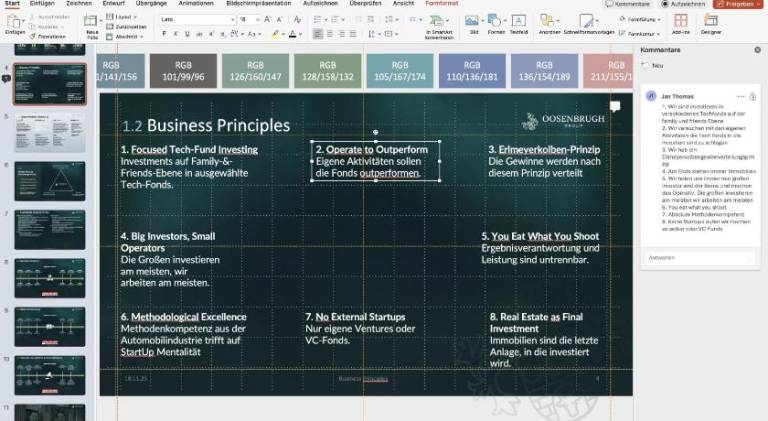Open the Add-ins gallery
768x421 pixels.
tap(680, 24)
